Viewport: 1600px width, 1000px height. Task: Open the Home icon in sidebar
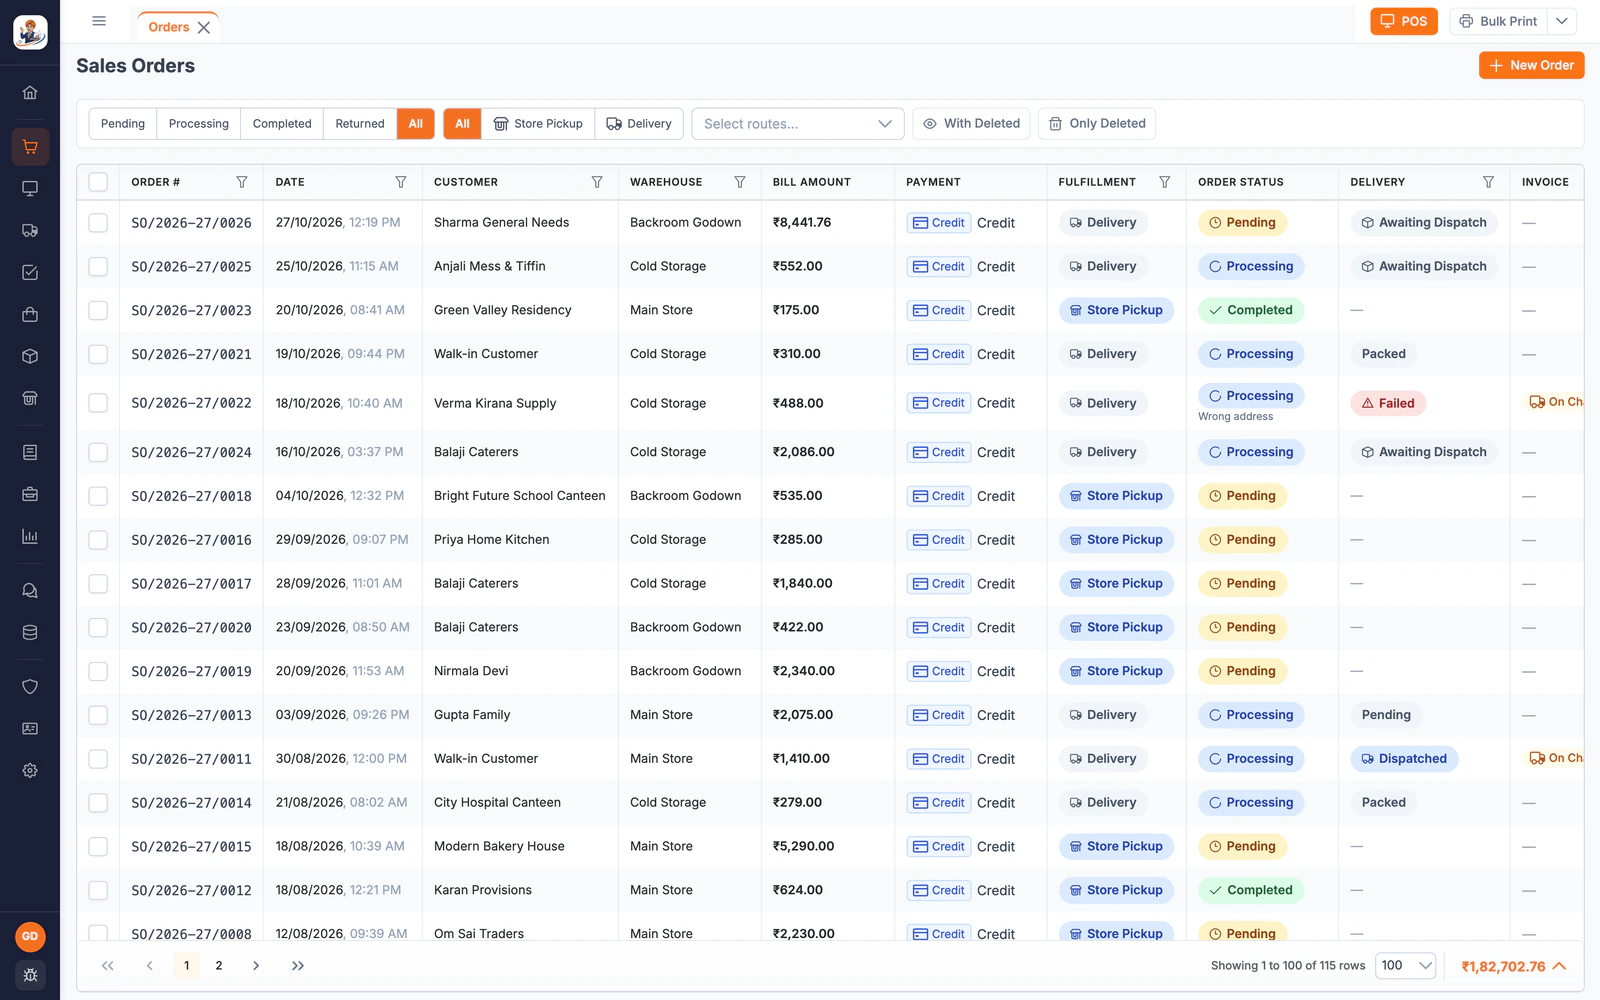30,93
